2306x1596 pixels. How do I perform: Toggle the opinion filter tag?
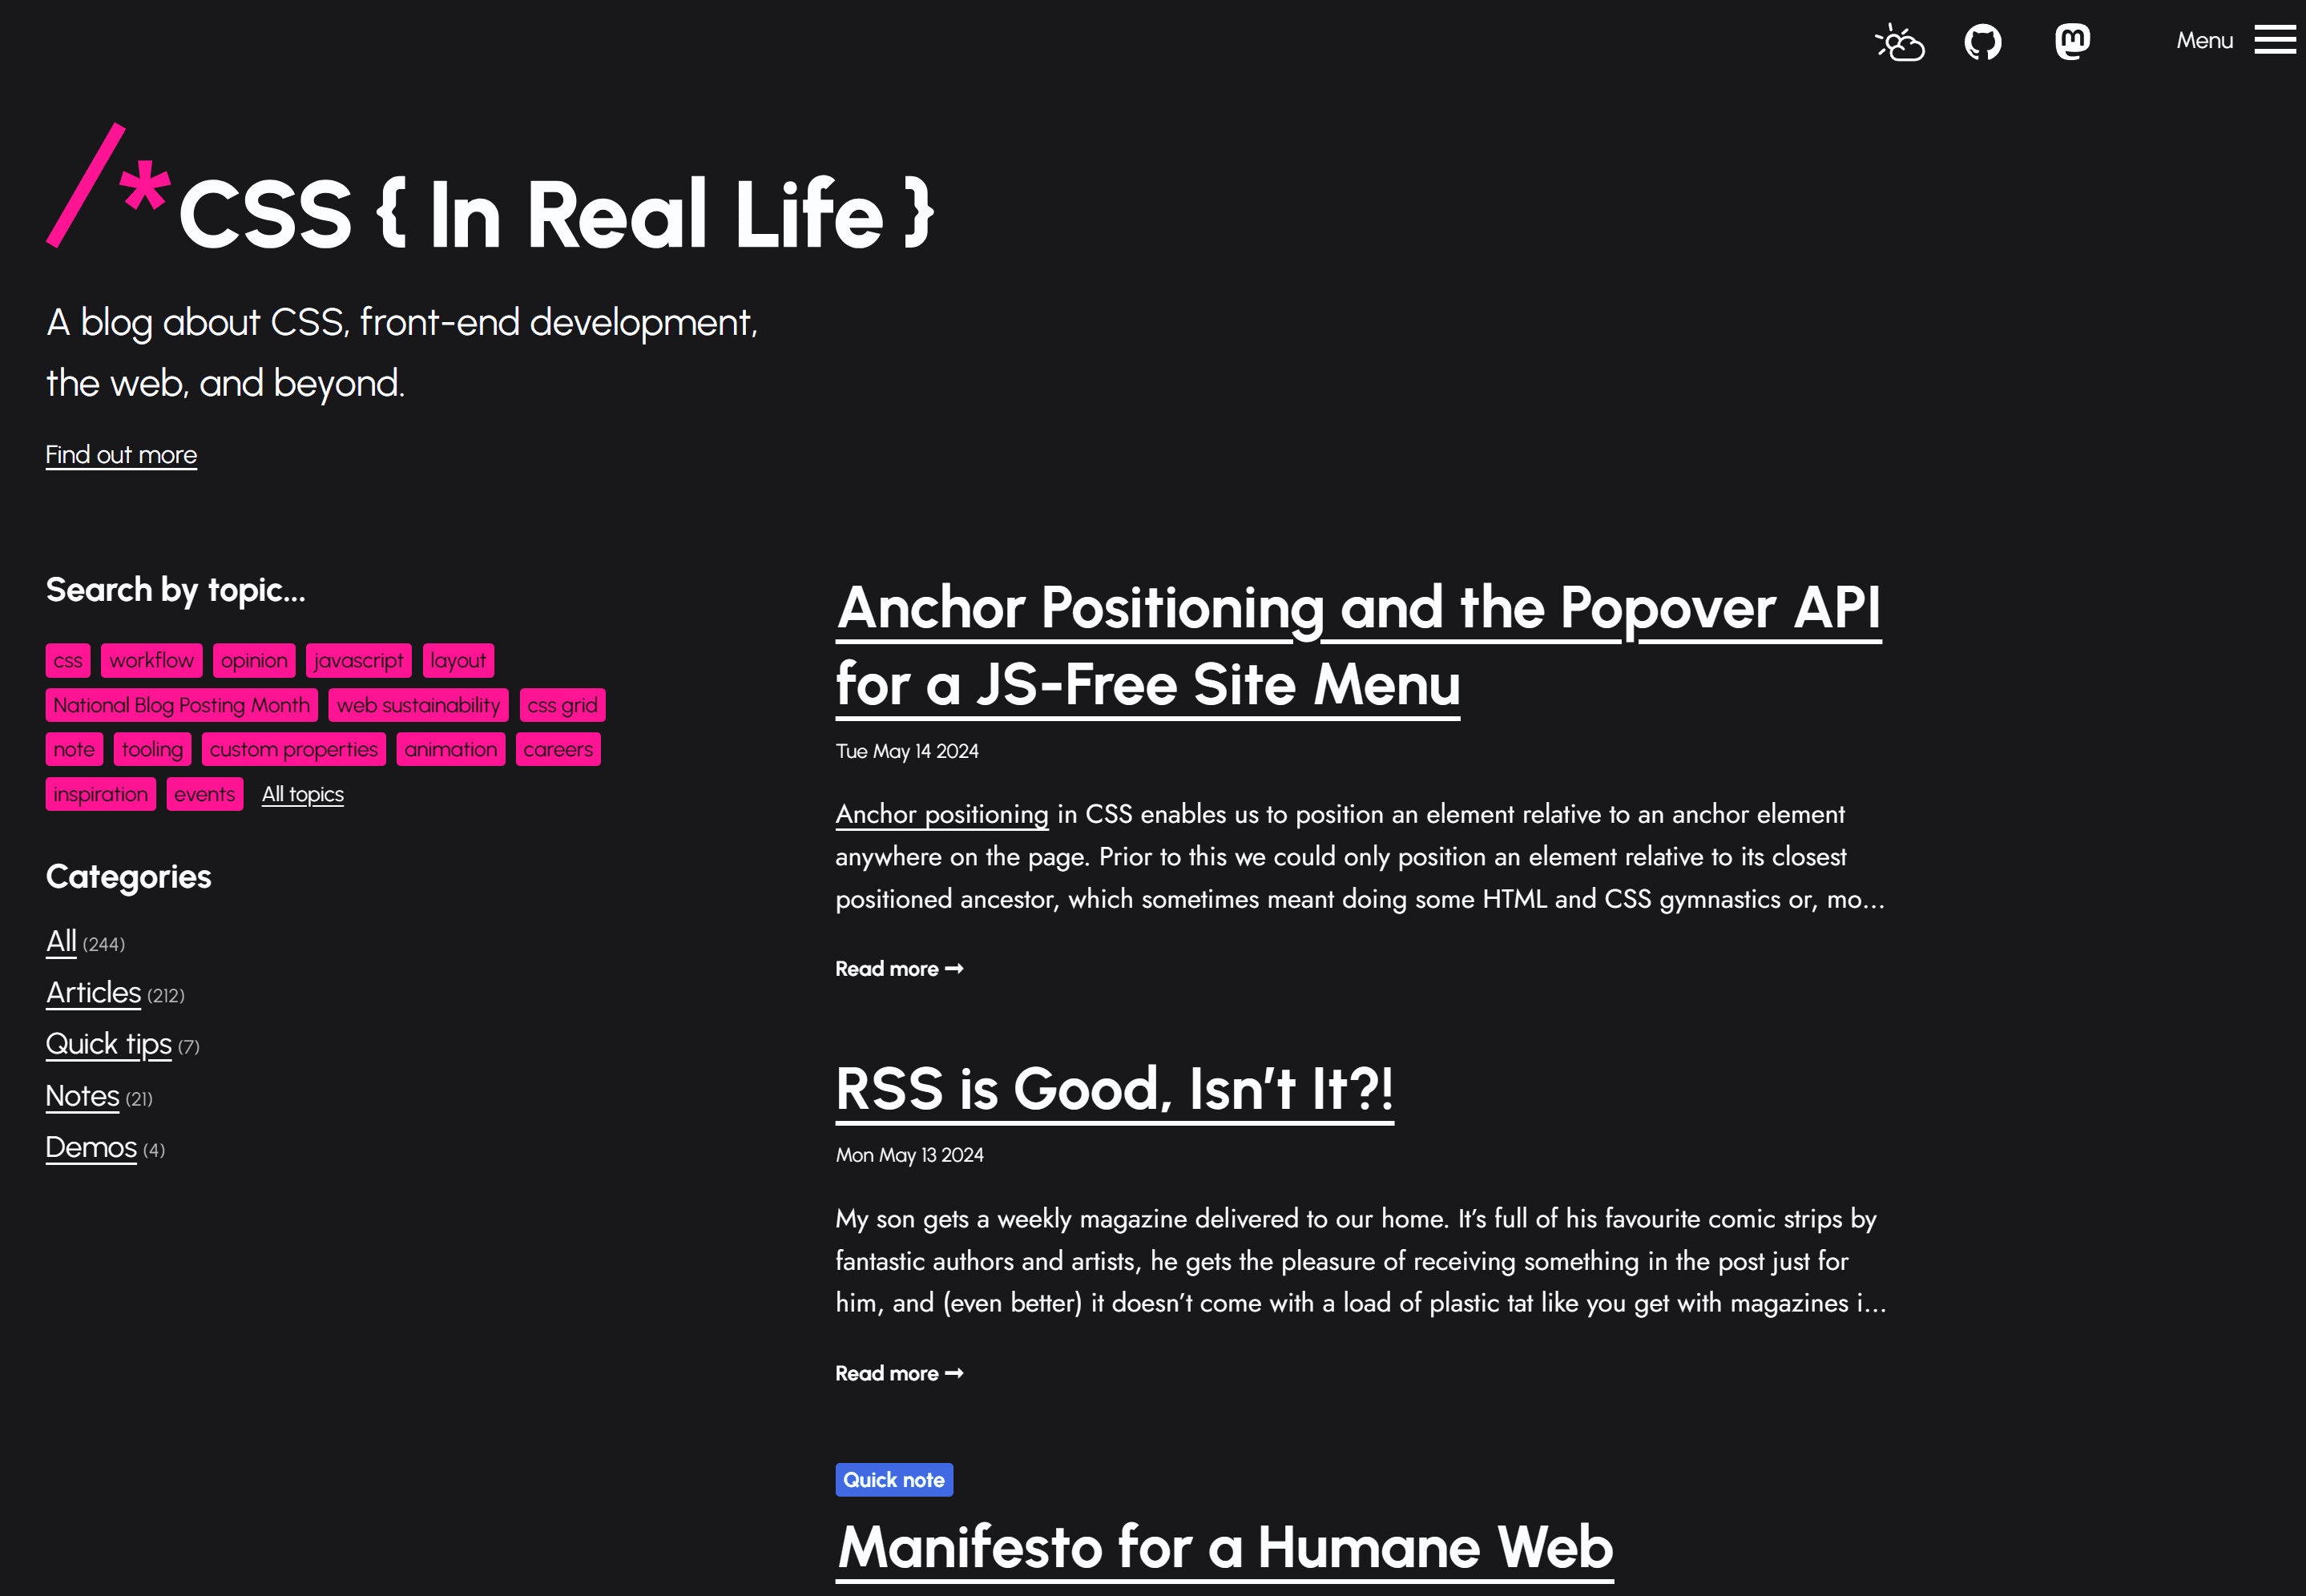(252, 659)
